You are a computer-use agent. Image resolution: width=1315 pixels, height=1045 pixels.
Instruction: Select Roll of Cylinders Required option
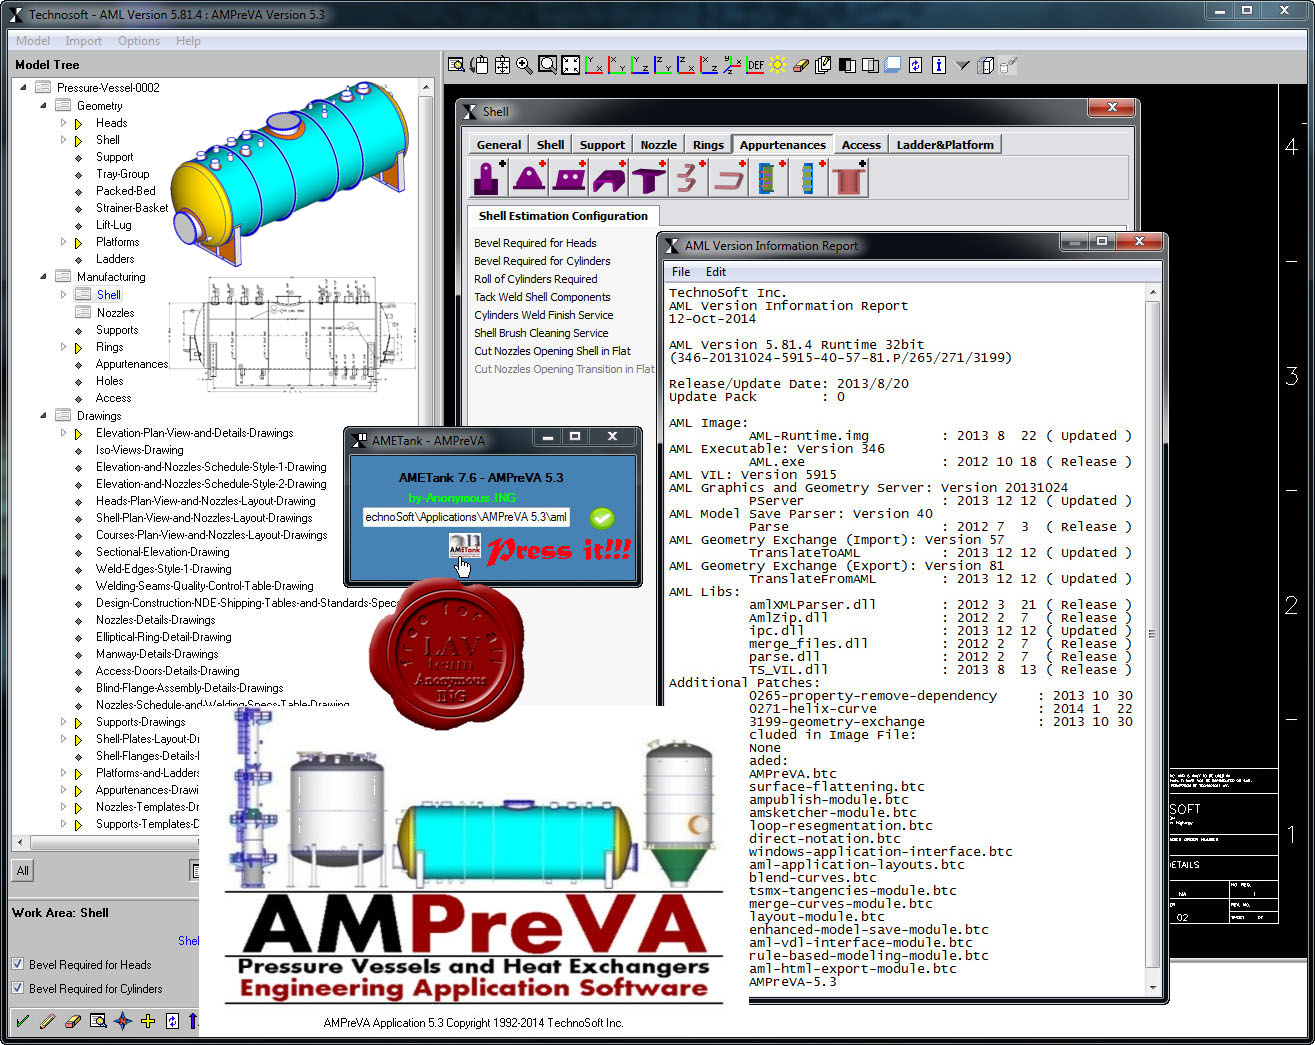(536, 279)
